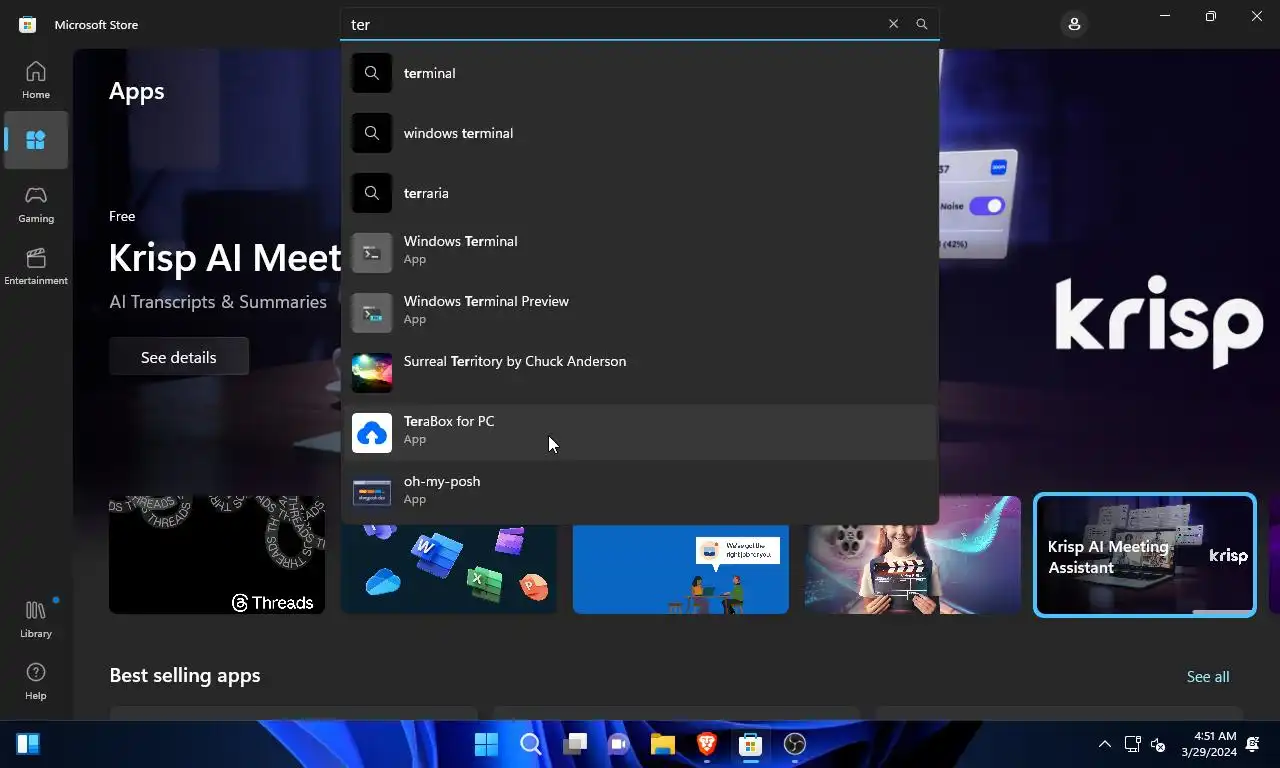
Task: Open the Gaming section in the sidebar
Action: click(36, 204)
